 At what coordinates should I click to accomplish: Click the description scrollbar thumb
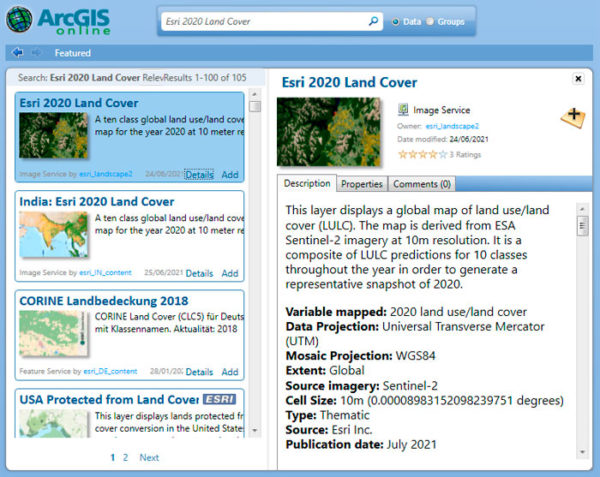point(582,226)
